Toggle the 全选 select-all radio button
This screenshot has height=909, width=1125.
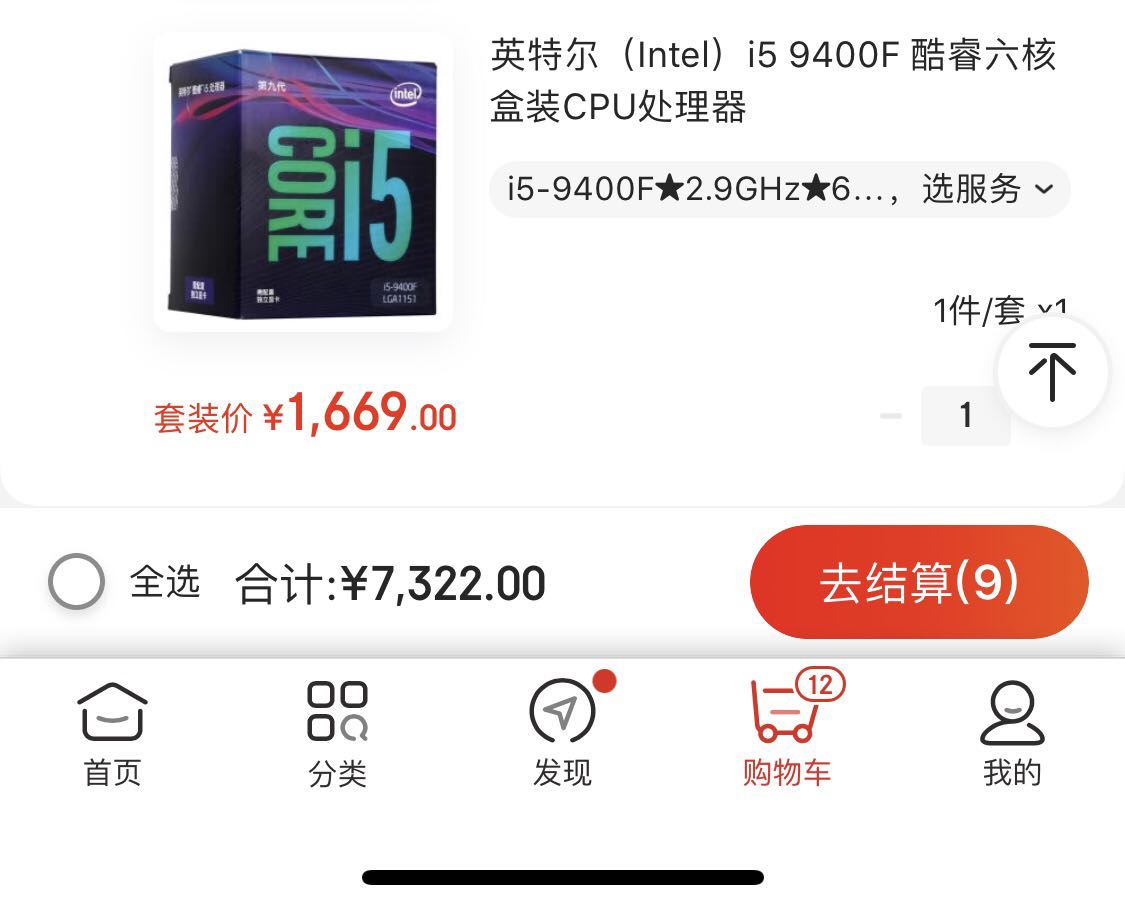pyautogui.click(x=76, y=581)
